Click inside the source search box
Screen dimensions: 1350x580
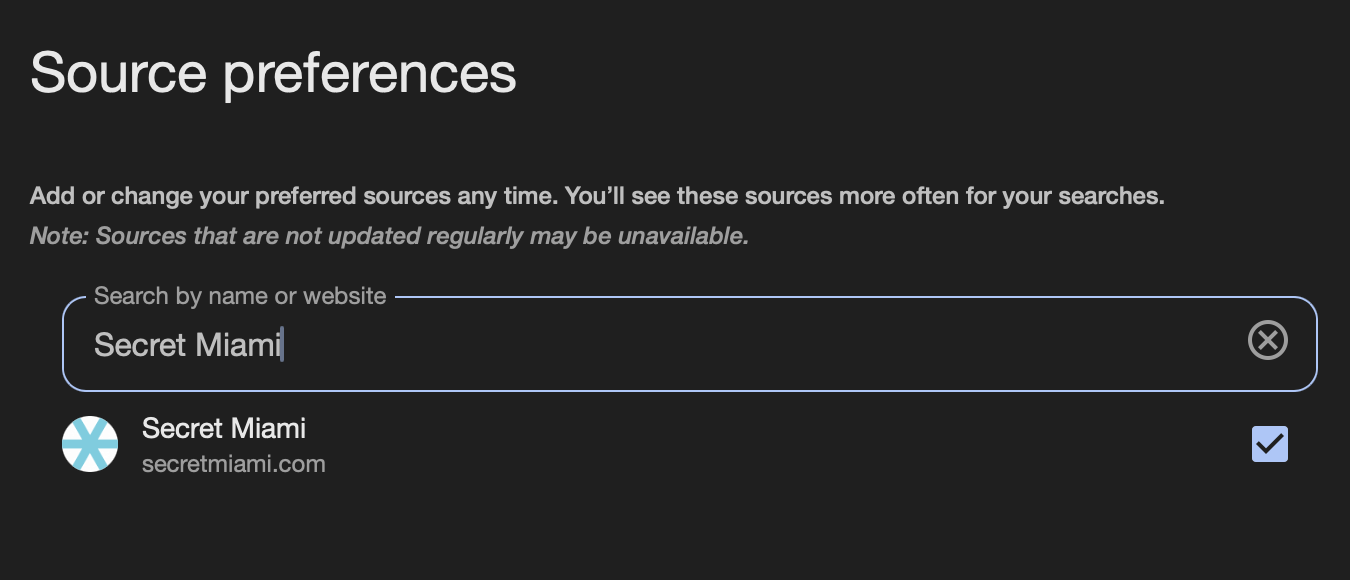point(689,344)
